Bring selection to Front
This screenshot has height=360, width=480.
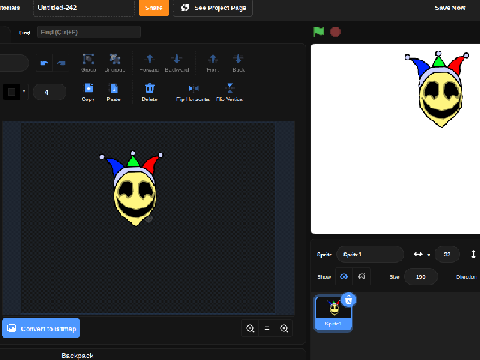pyautogui.click(x=213, y=63)
